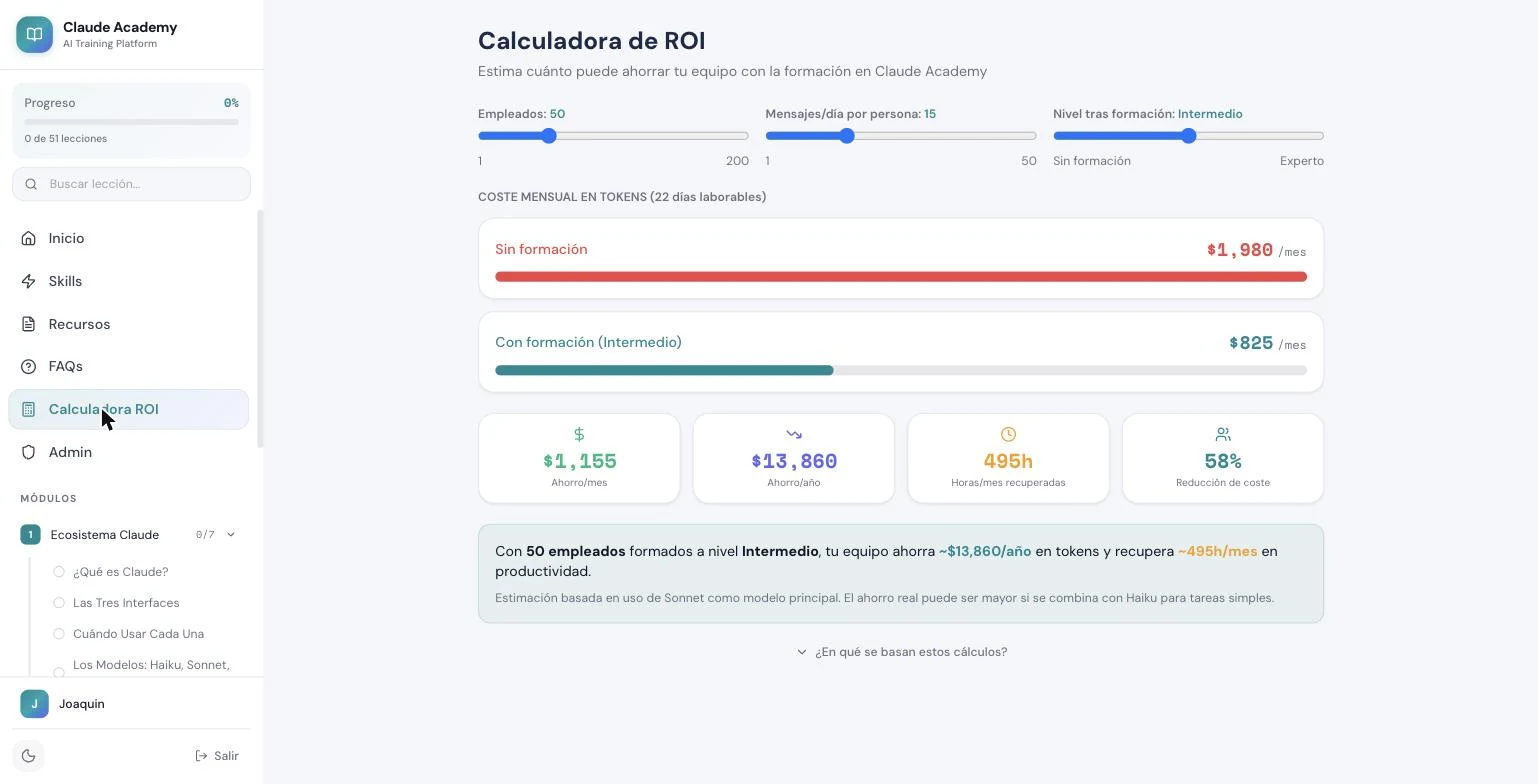Mark the '¿Qué es Claude?' lesson circle
Screen dimensions: 1538x784
click(x=59, y=572)
